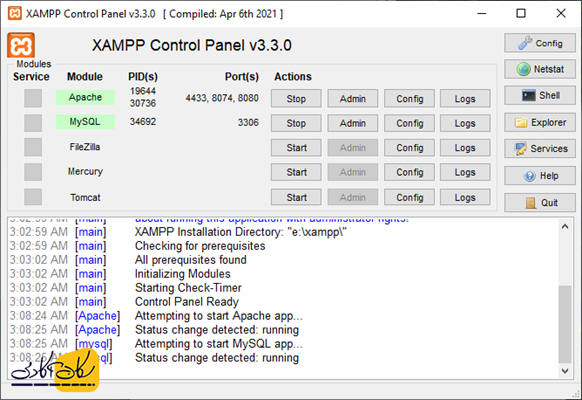Maximize the XAMPP Control Panel window
Image resolution: width=582 pixels, height=400 pixels.
[x=521, y=13]
